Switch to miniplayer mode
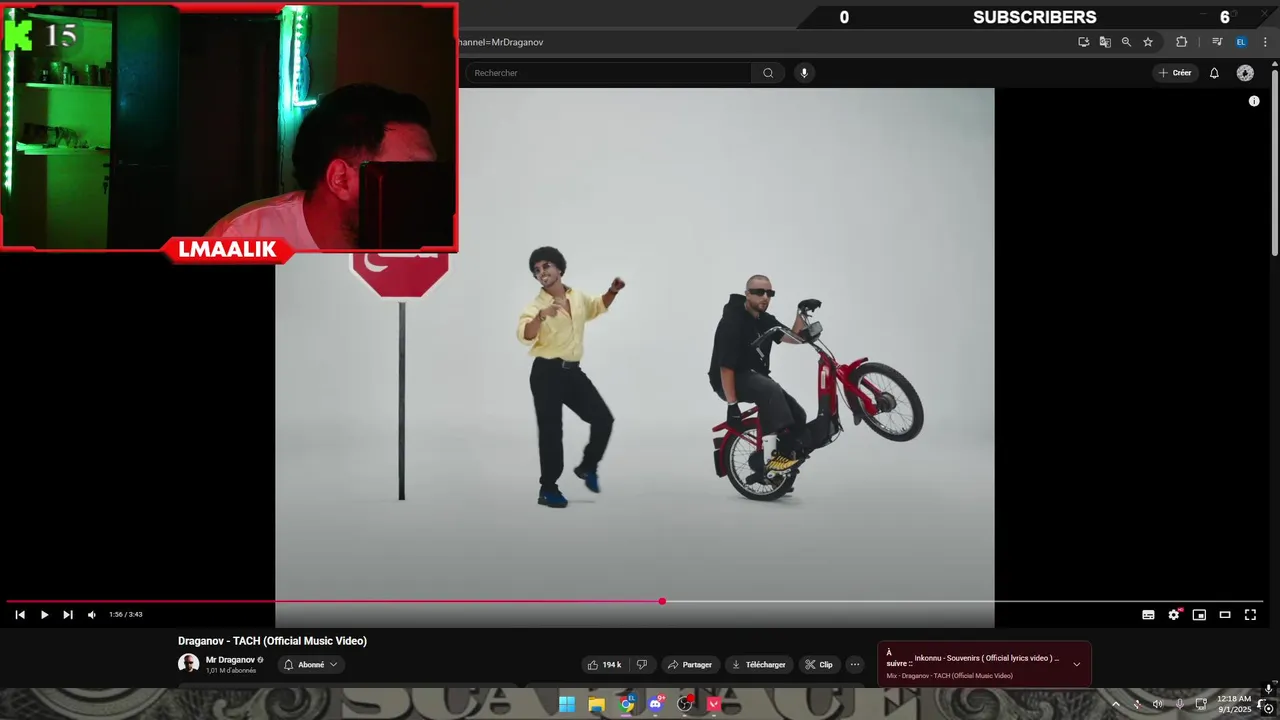The image size is (1280, 720). point(1199,615)
